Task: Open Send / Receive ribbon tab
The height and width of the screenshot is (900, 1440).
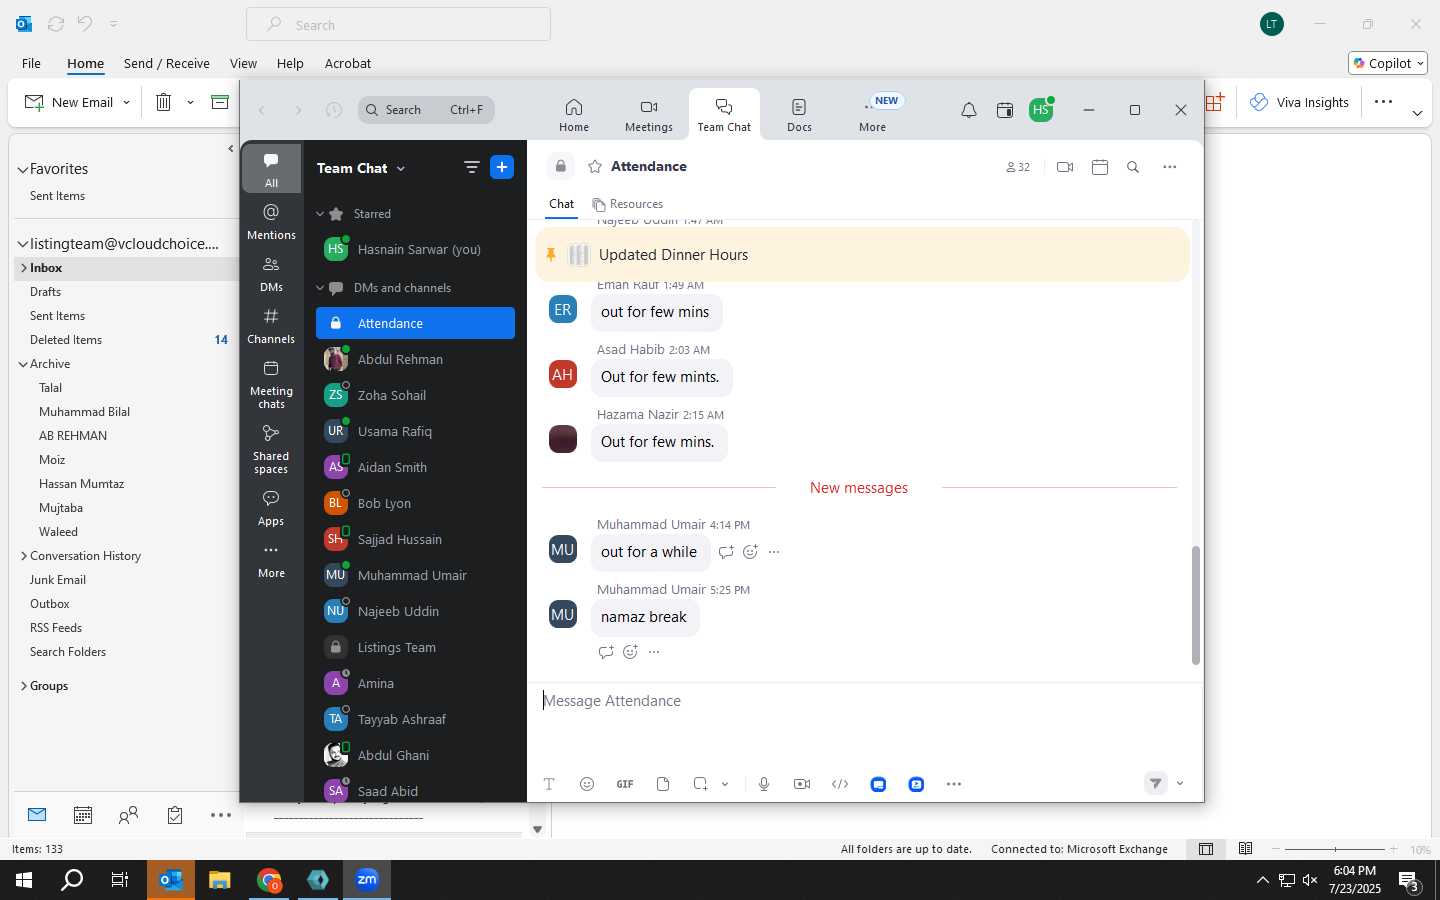Action: pyautogui.click(x=167, y=63)
